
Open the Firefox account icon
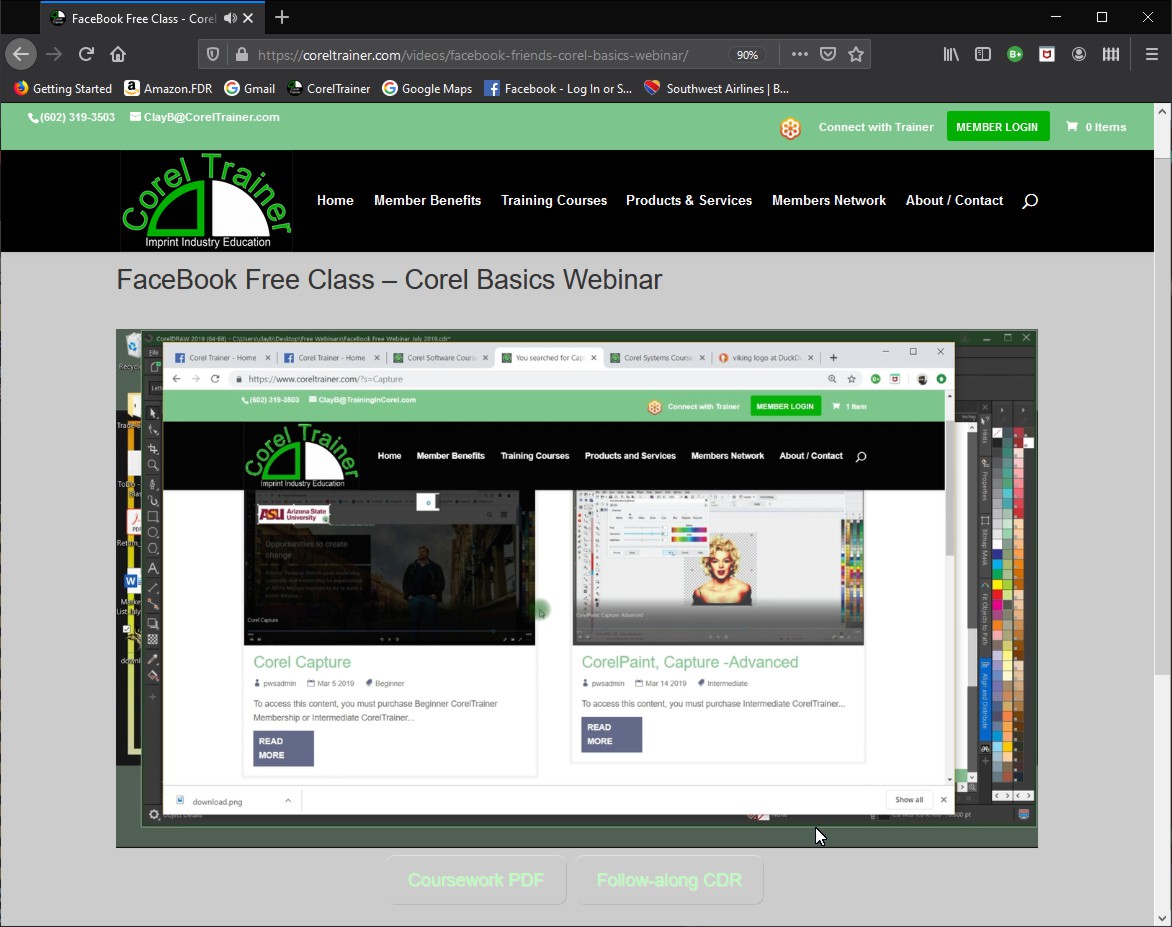1079,54
